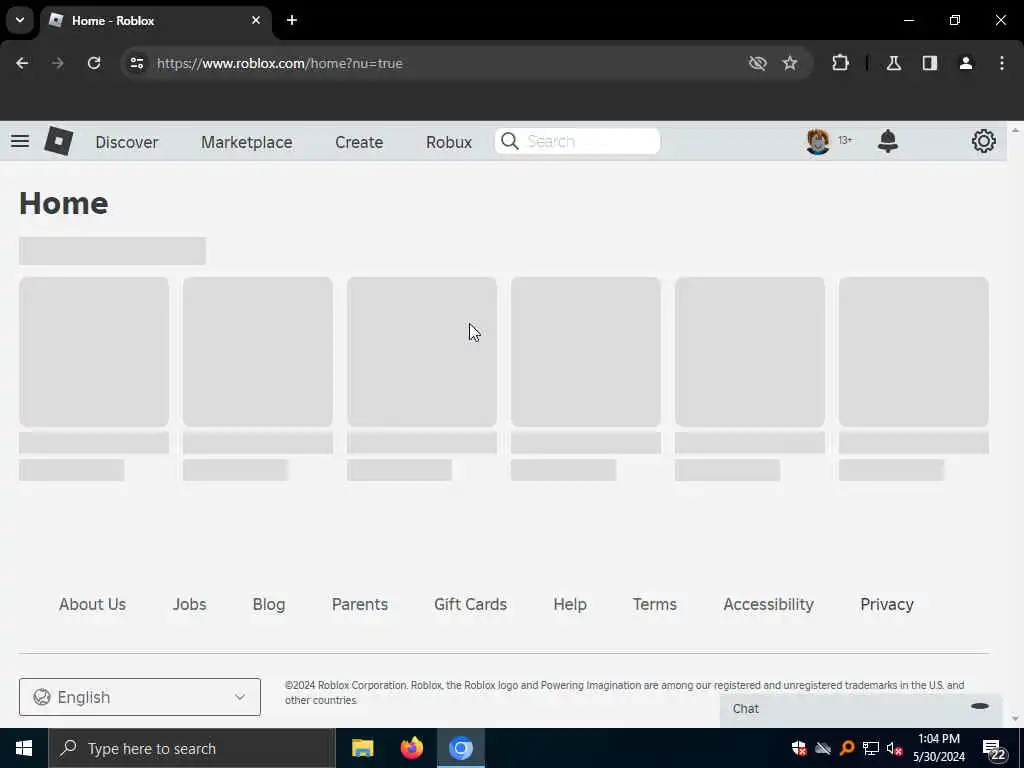Viewport: 1024px width, 768px height.
Task: Click the browser address bar URL
Action: click(x=280, y=63)
